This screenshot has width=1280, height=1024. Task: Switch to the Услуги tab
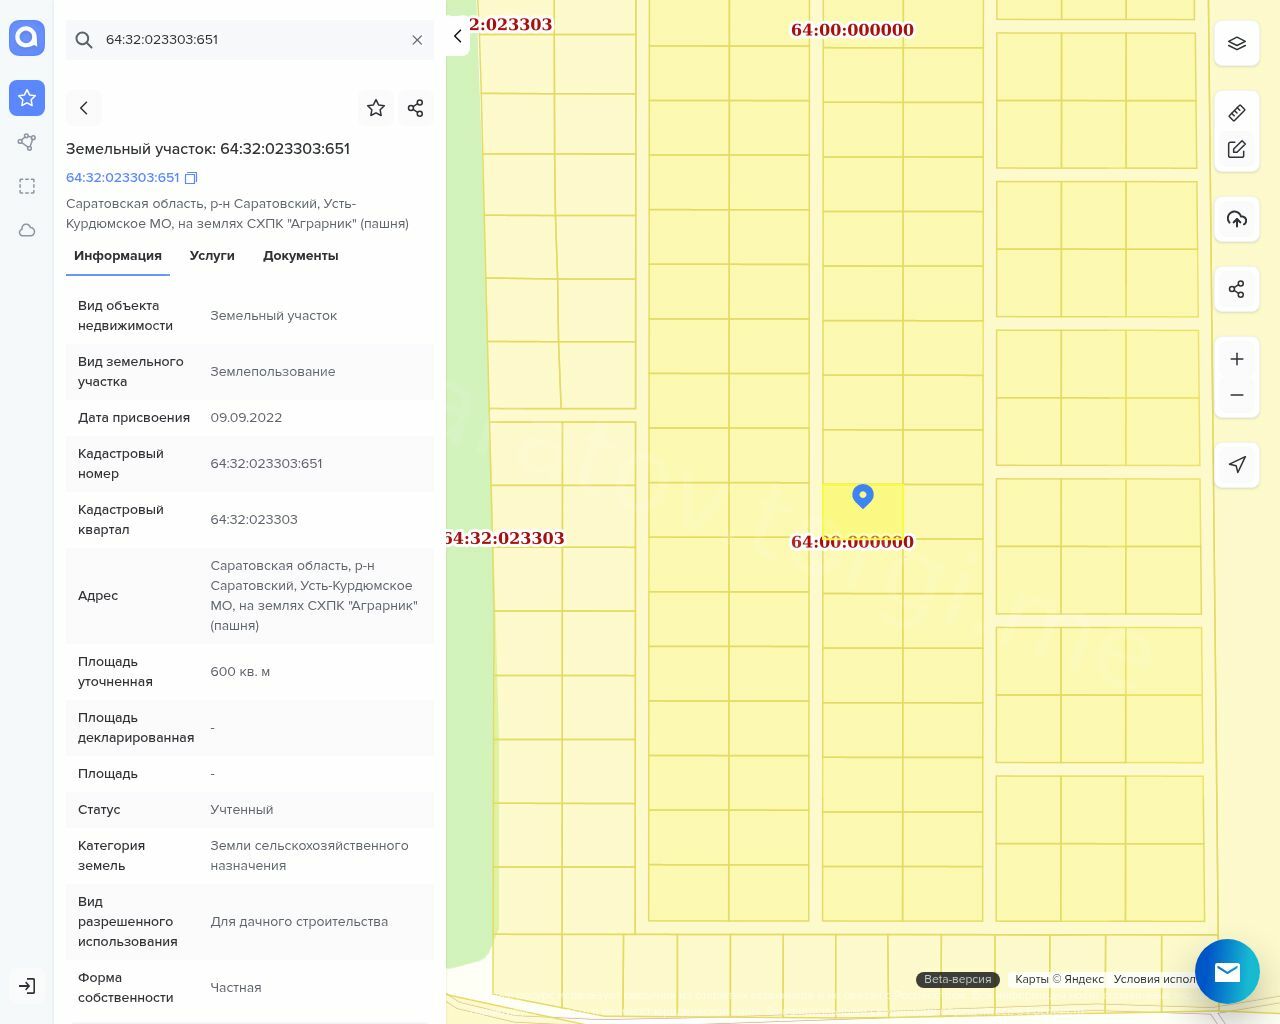[212, 256]
